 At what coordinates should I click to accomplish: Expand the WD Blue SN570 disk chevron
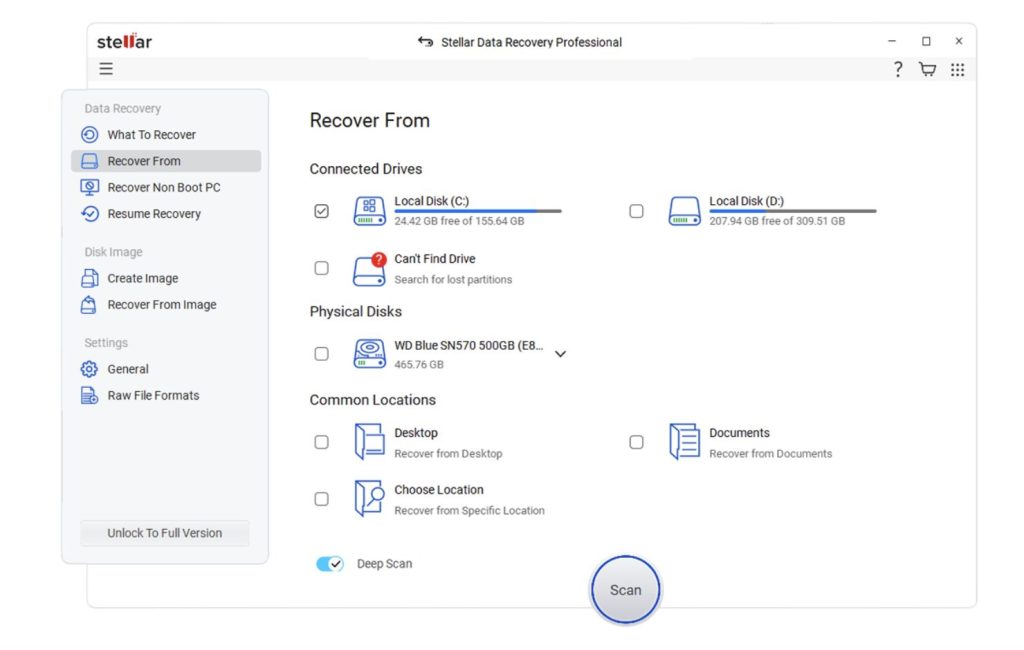click(560, 354)
